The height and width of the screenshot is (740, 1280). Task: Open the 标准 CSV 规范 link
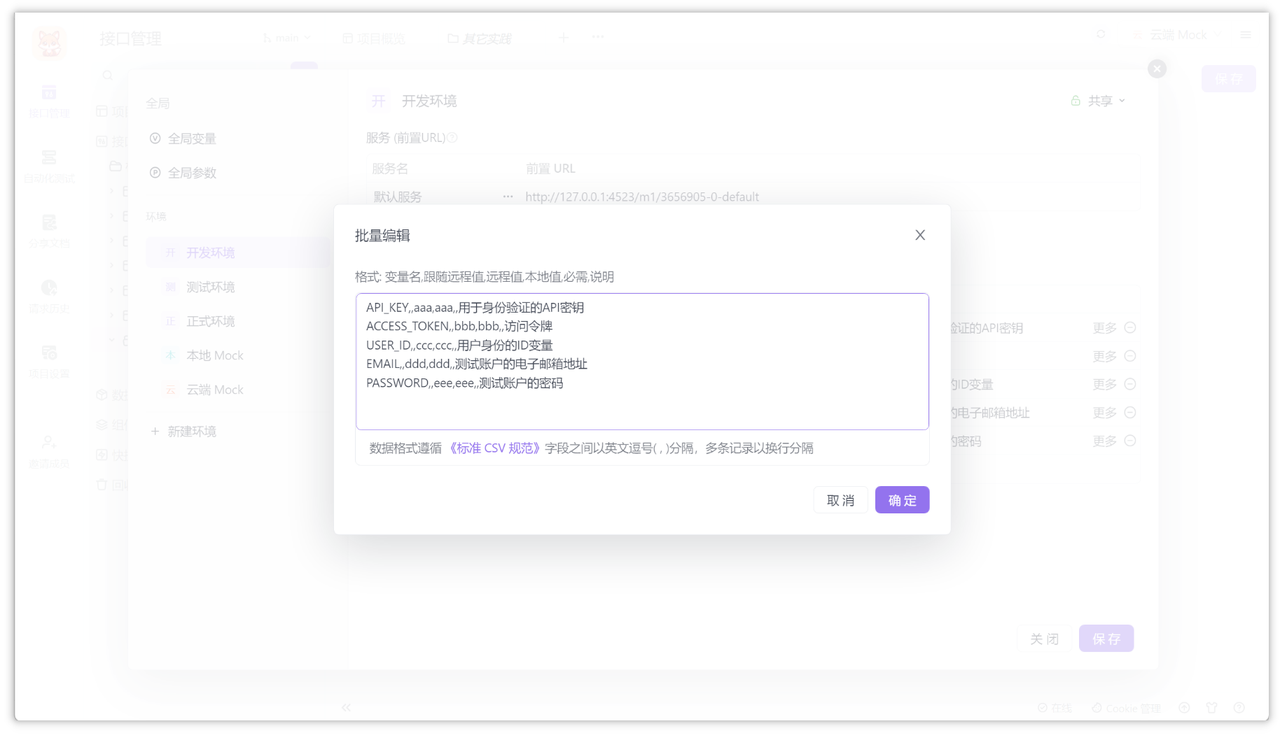point(495,448)
